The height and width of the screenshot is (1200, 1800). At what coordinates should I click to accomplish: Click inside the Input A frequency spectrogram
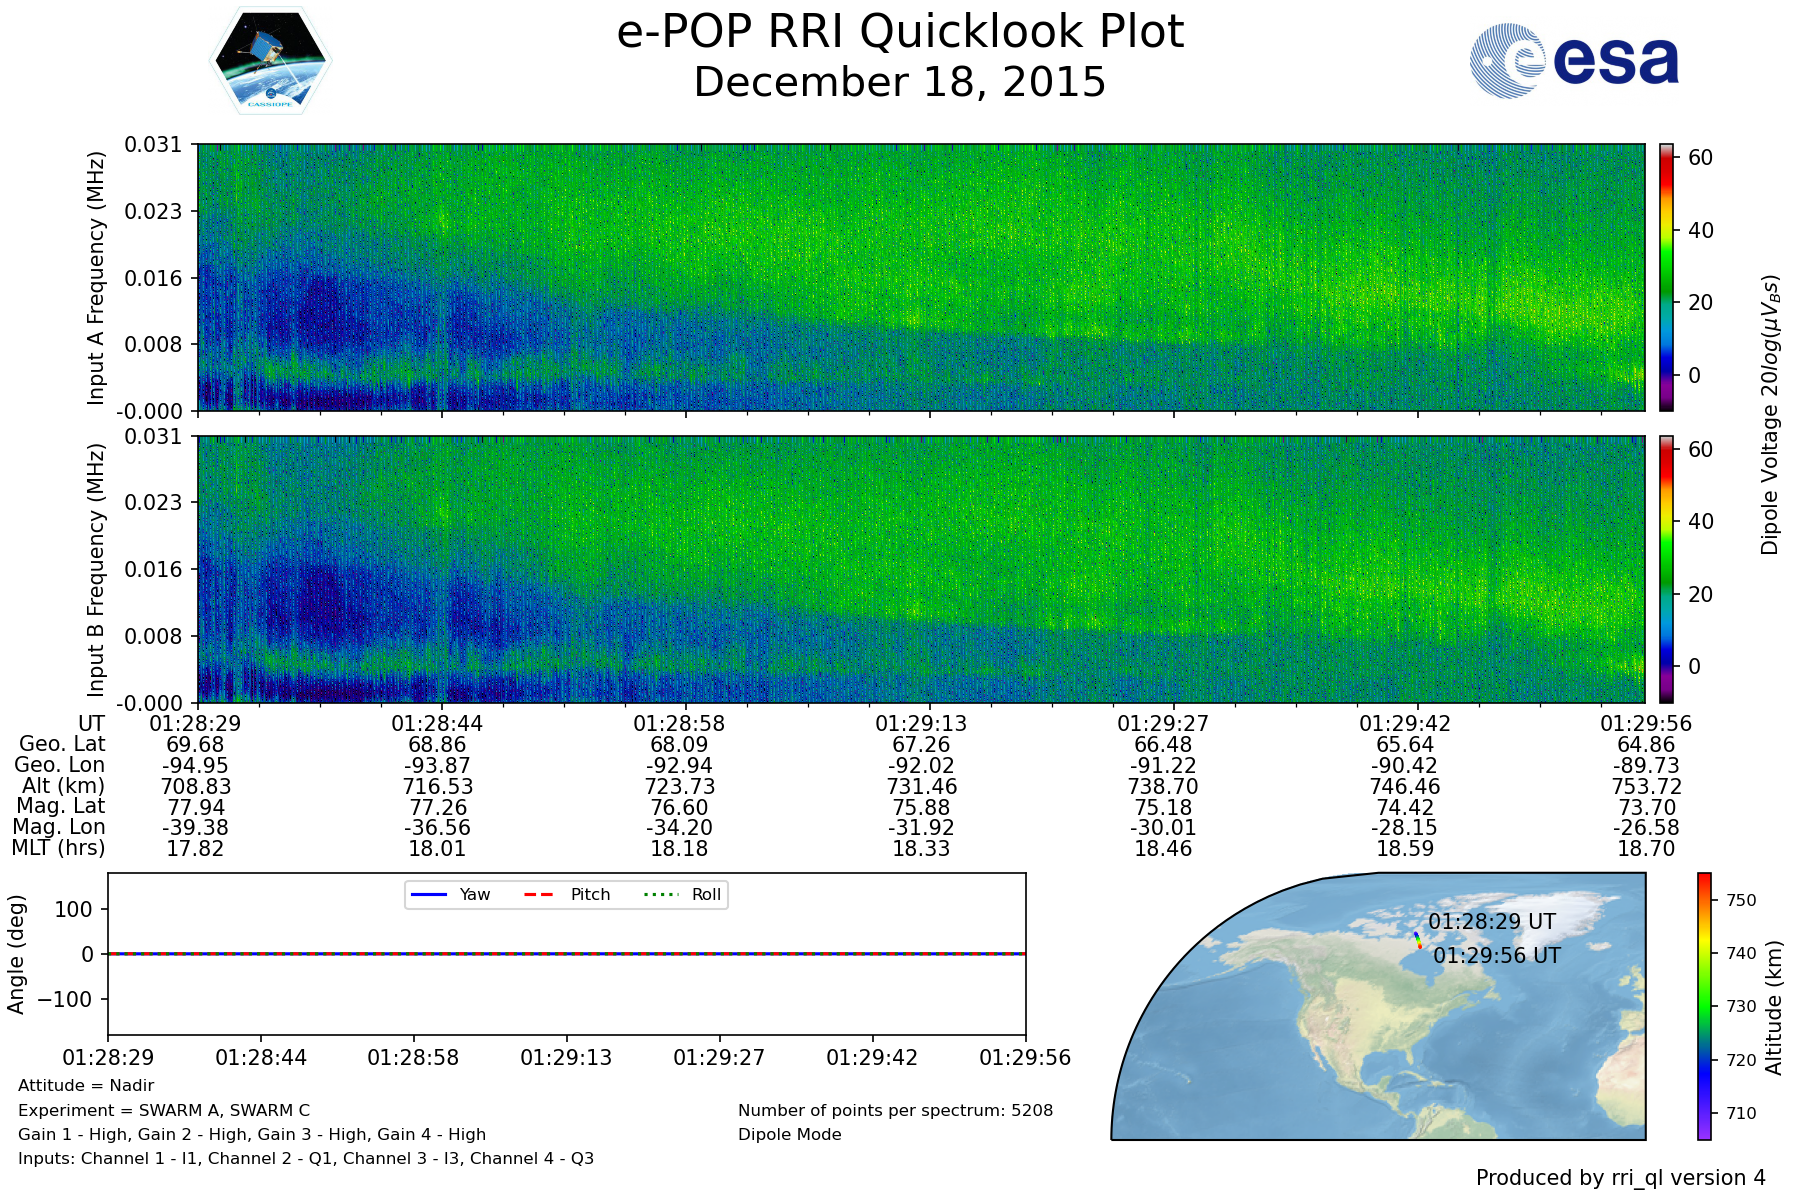920,277
